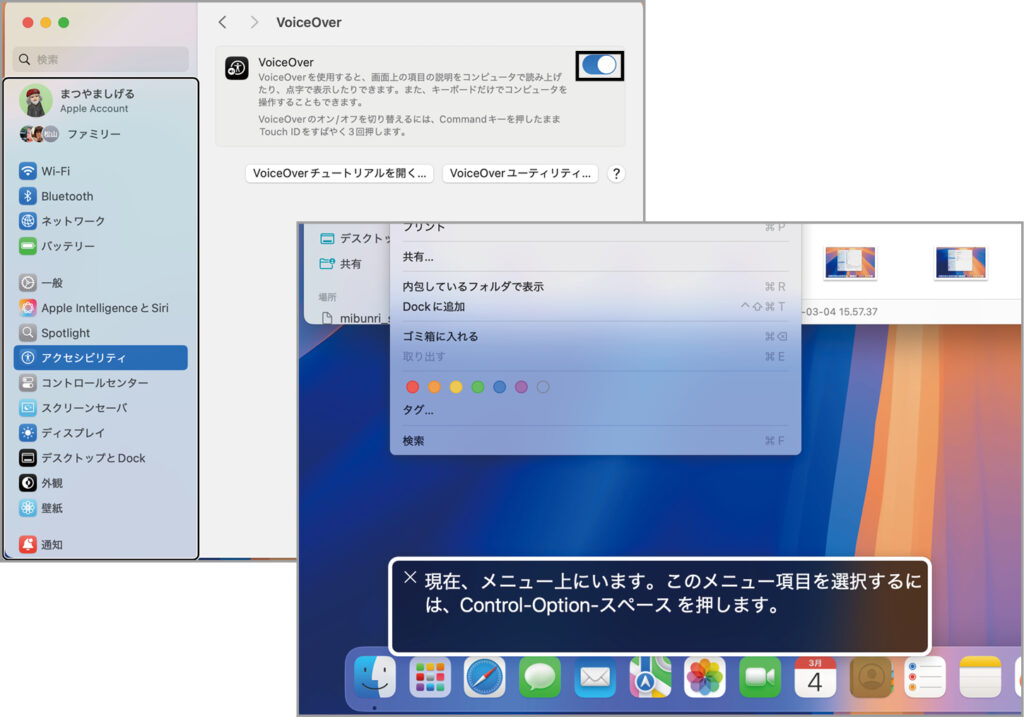The width and height of the screenshot is (1024, 717).
Task: Select the left screenshot thumbnail in Finder
Action: click(850, 262)
